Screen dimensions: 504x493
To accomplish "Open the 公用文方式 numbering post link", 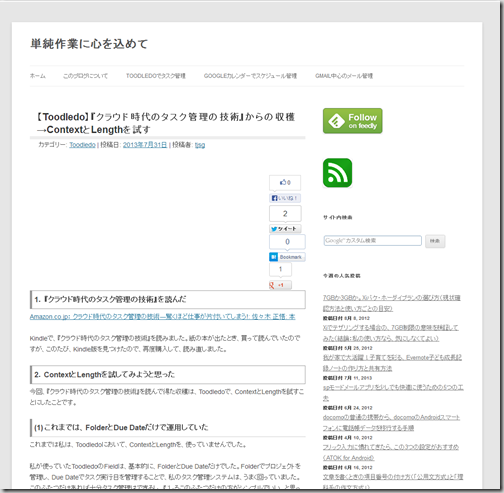I will (x=393, y=482).
